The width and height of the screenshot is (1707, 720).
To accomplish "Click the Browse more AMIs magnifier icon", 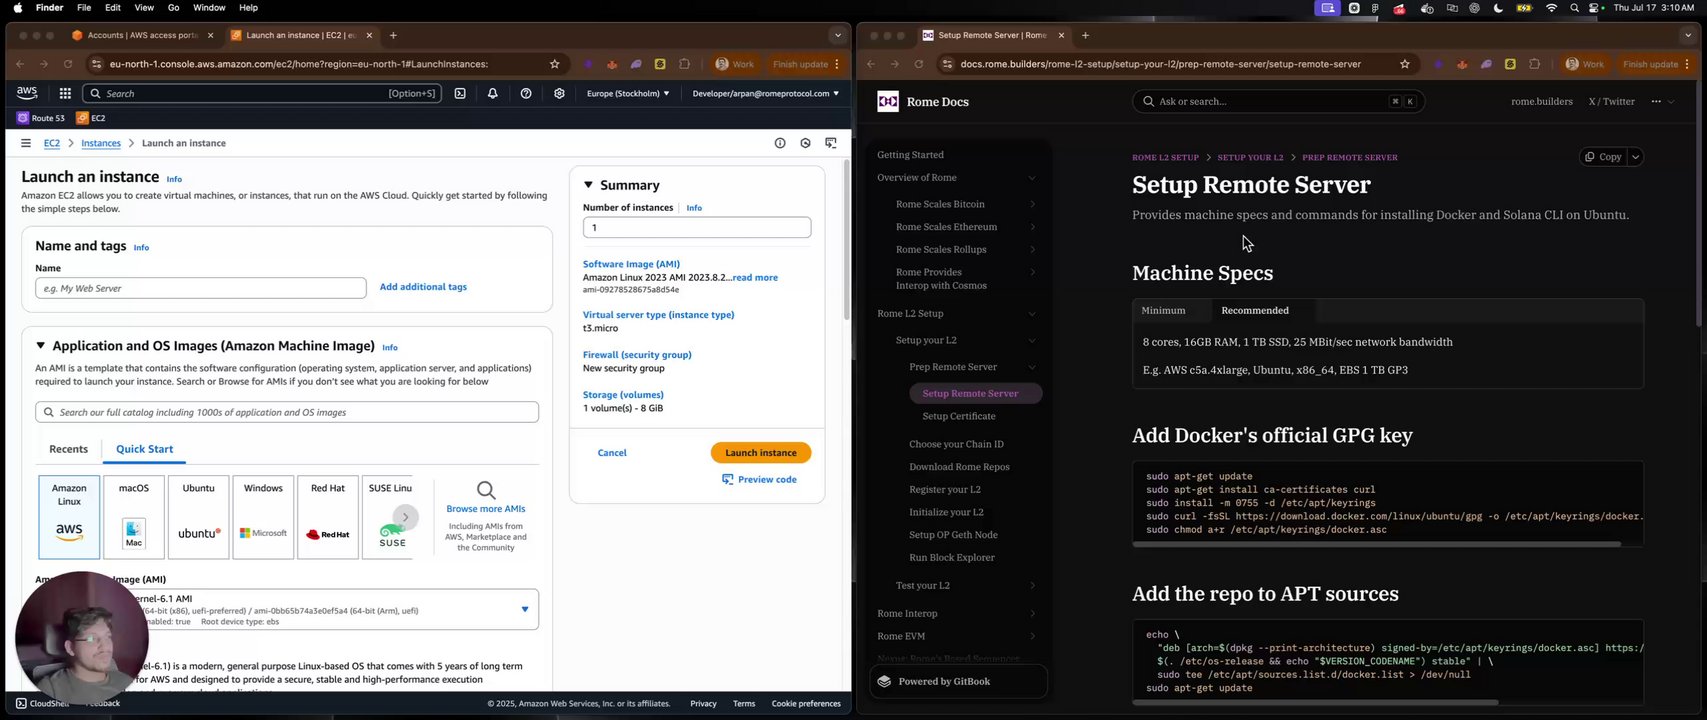I will click(x=486, y=490).
